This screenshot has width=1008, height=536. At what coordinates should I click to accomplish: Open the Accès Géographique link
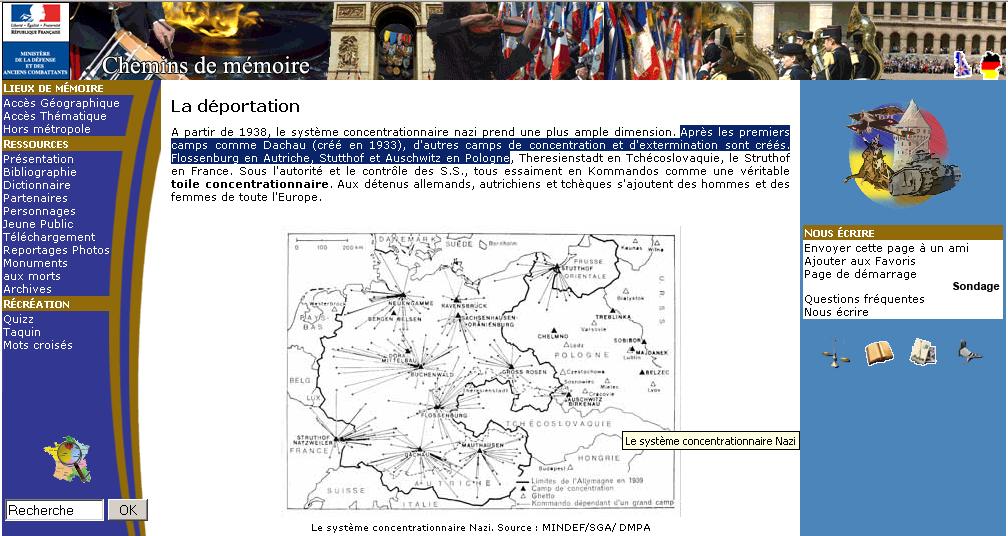(x=61, y=103)
